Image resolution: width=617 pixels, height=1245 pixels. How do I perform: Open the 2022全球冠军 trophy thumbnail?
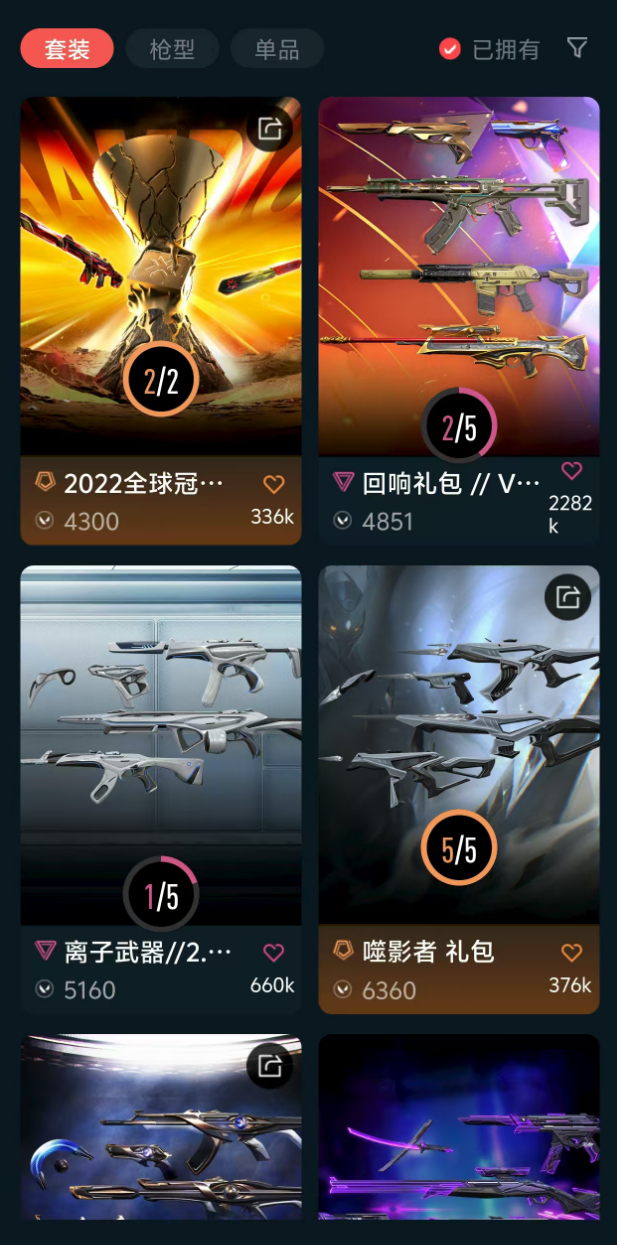161,276
